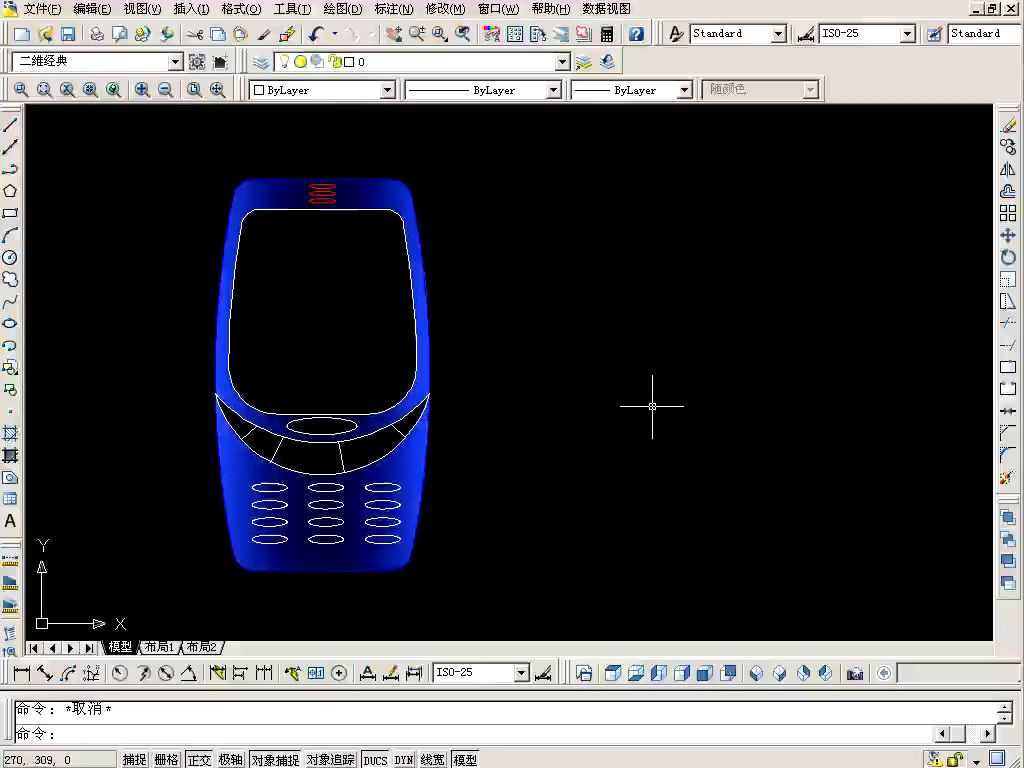Select the Erase modify tool
Viewport: 1024px width, 768px height.
pyautogui.click(x=1008, y=125)
